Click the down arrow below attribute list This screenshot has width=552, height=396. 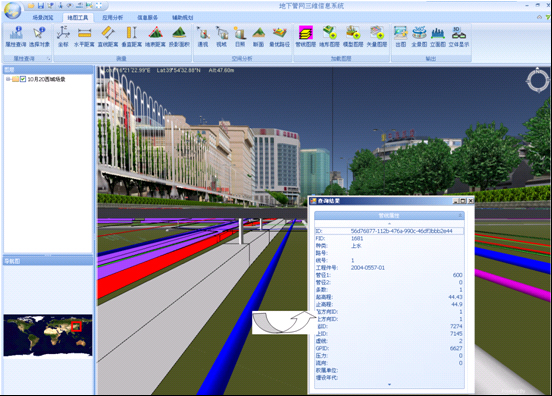(x=389, y=384)
